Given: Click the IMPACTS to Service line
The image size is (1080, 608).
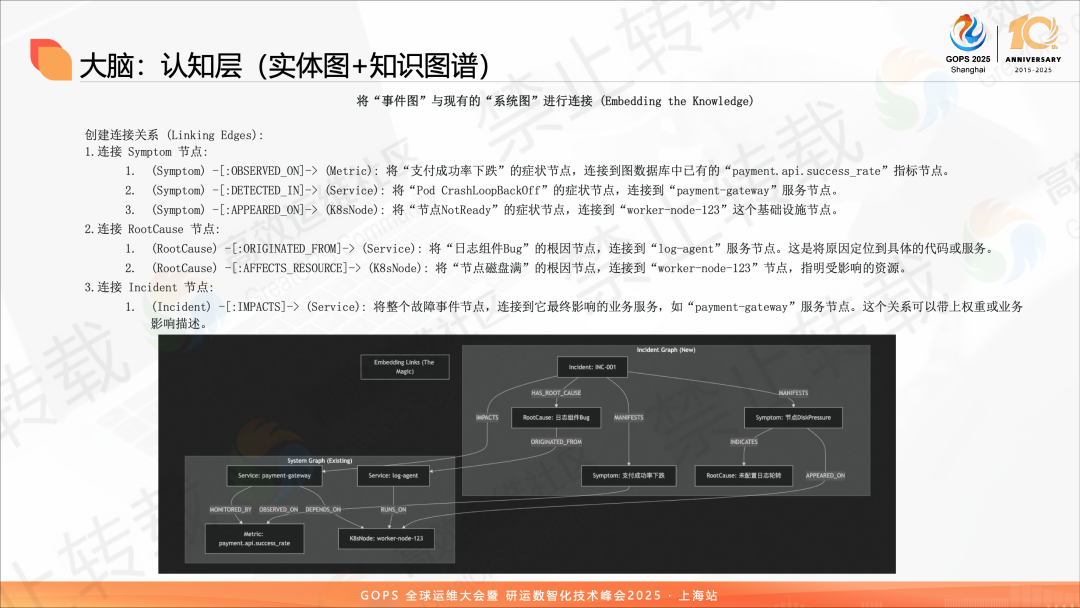Looking at the screenshot, I should click(574, 315).
